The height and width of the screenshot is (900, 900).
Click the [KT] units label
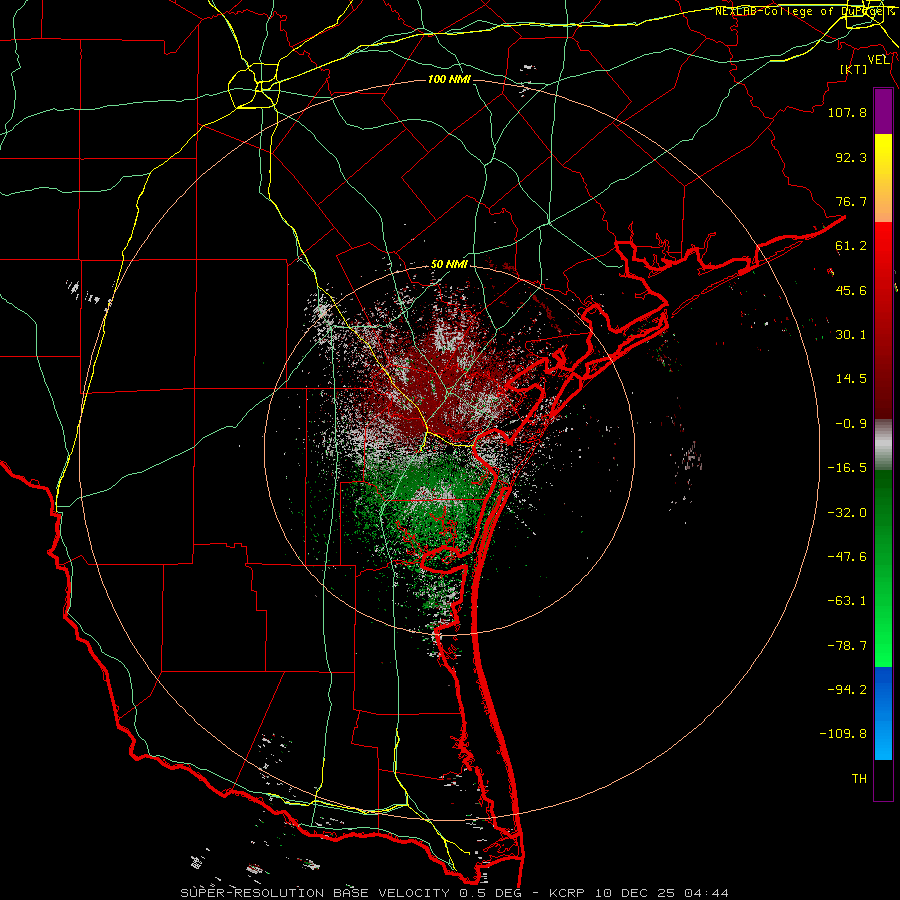click(x=854, y=69)
